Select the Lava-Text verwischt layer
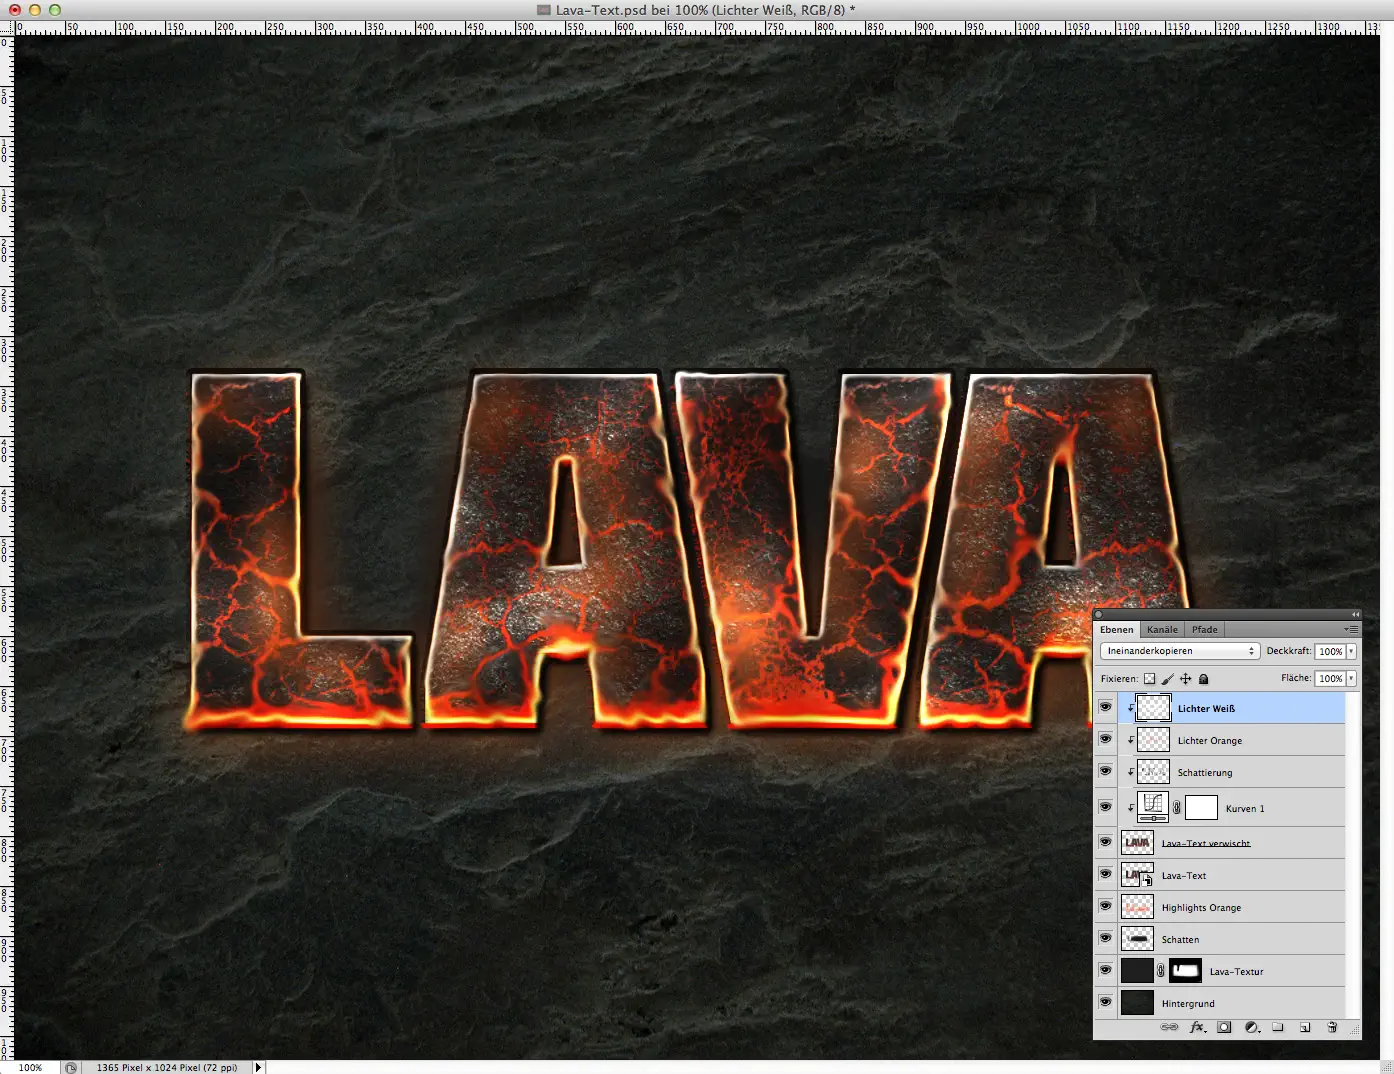Screen dimensions: 1394x1074 (x=1205, y=842)
